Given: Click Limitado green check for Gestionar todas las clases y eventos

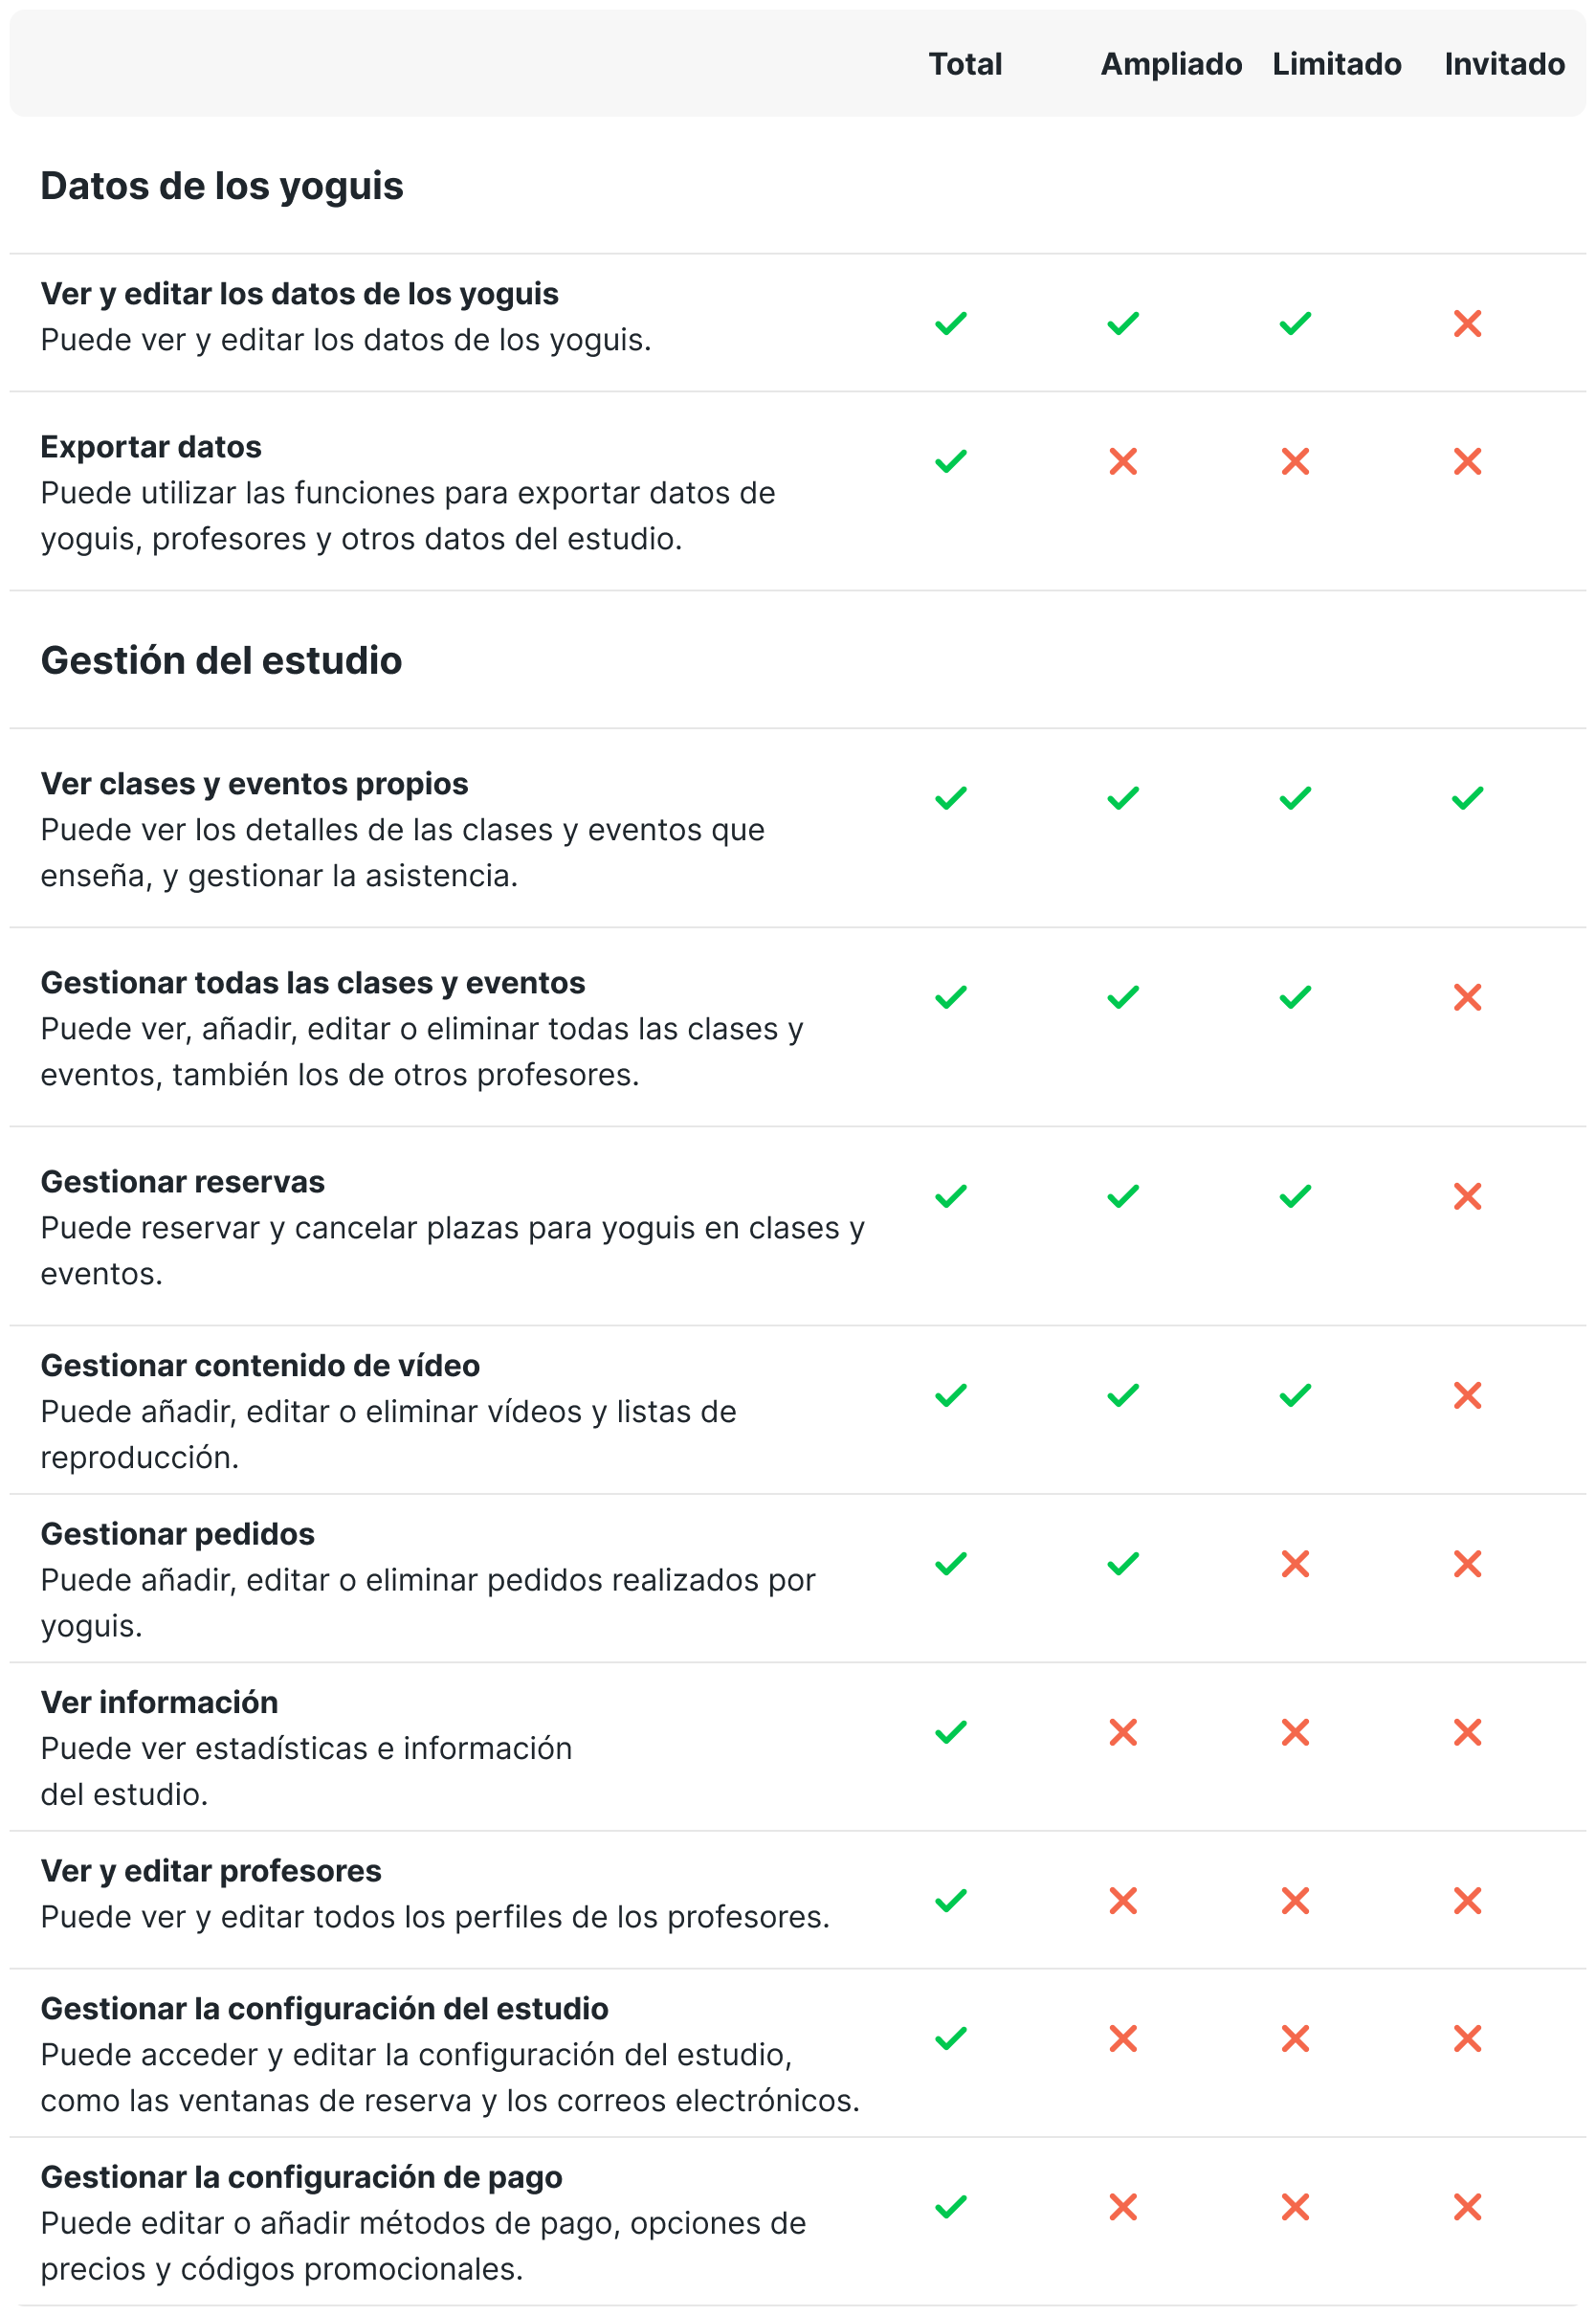Looking at the screenshot, I should pyautogui.click(x=1295, y=997).
